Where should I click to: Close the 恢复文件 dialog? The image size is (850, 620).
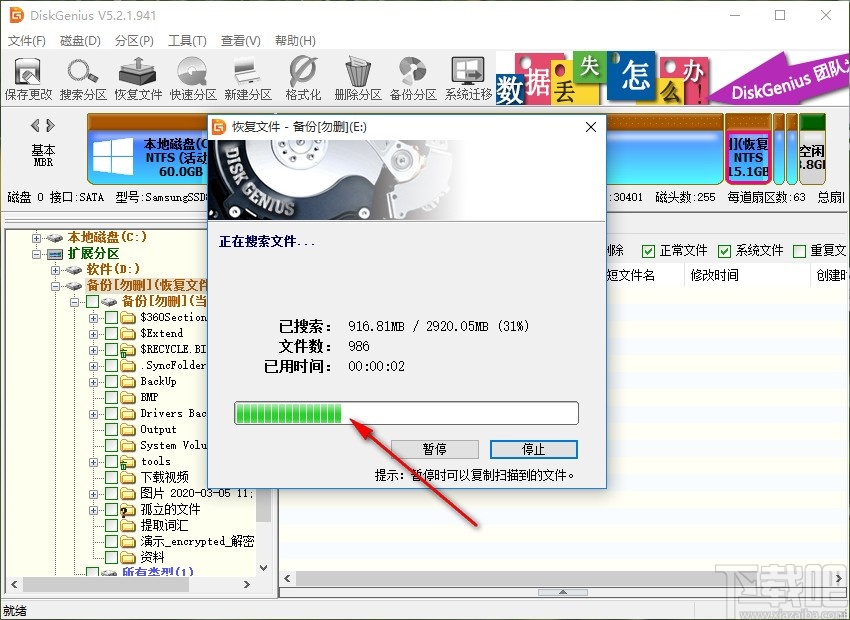pos(591,127)
